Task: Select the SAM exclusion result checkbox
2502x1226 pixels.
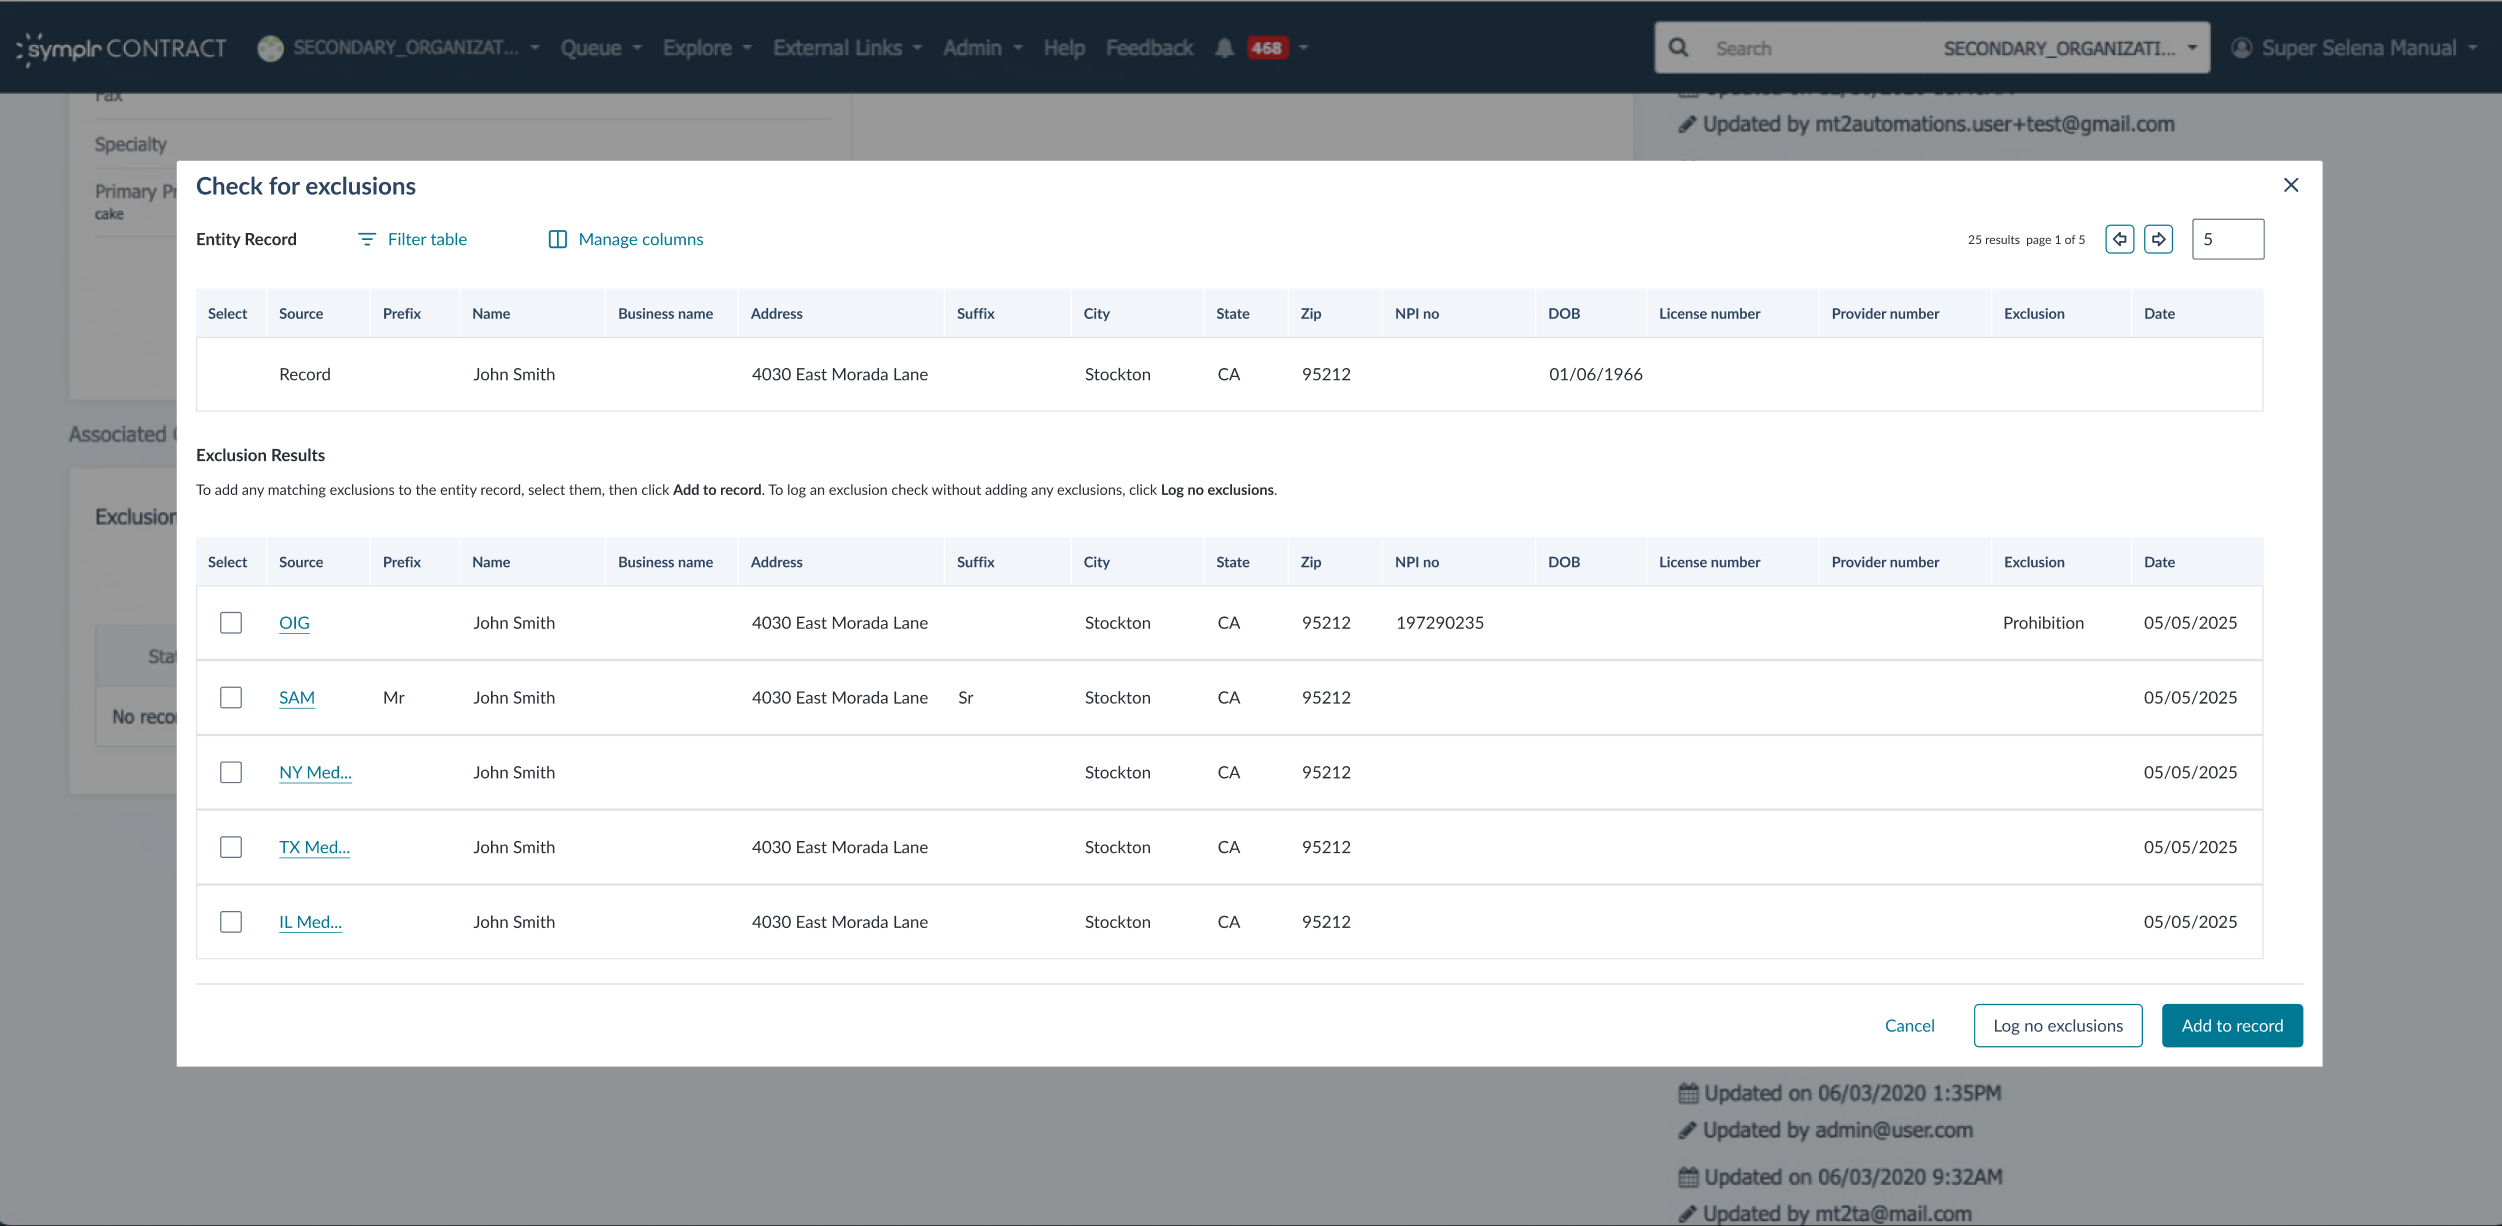Action: [x=231, y=697]
